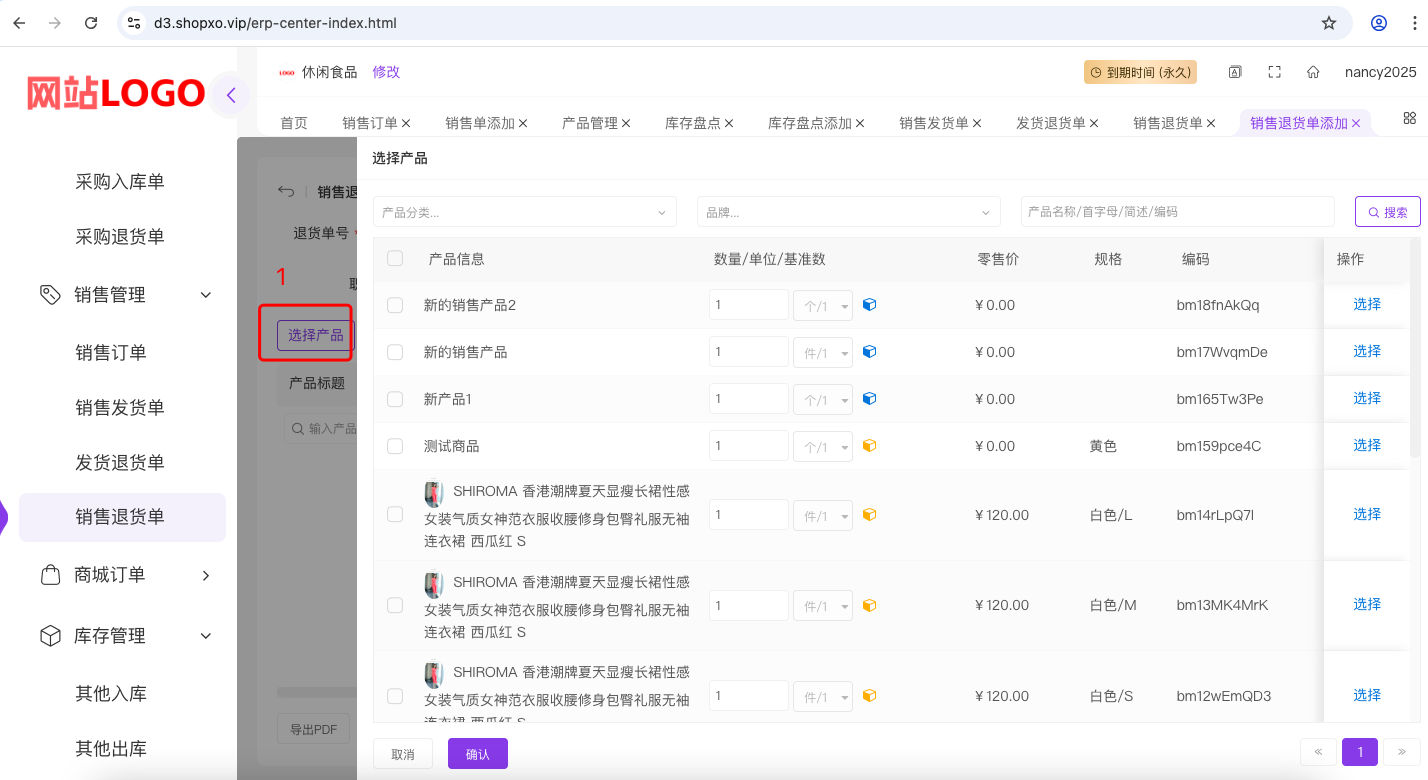Viewport: 1428px width, 780px height.
Task: Click the blue cube icon for 新产品1
Action: [869, 399]
